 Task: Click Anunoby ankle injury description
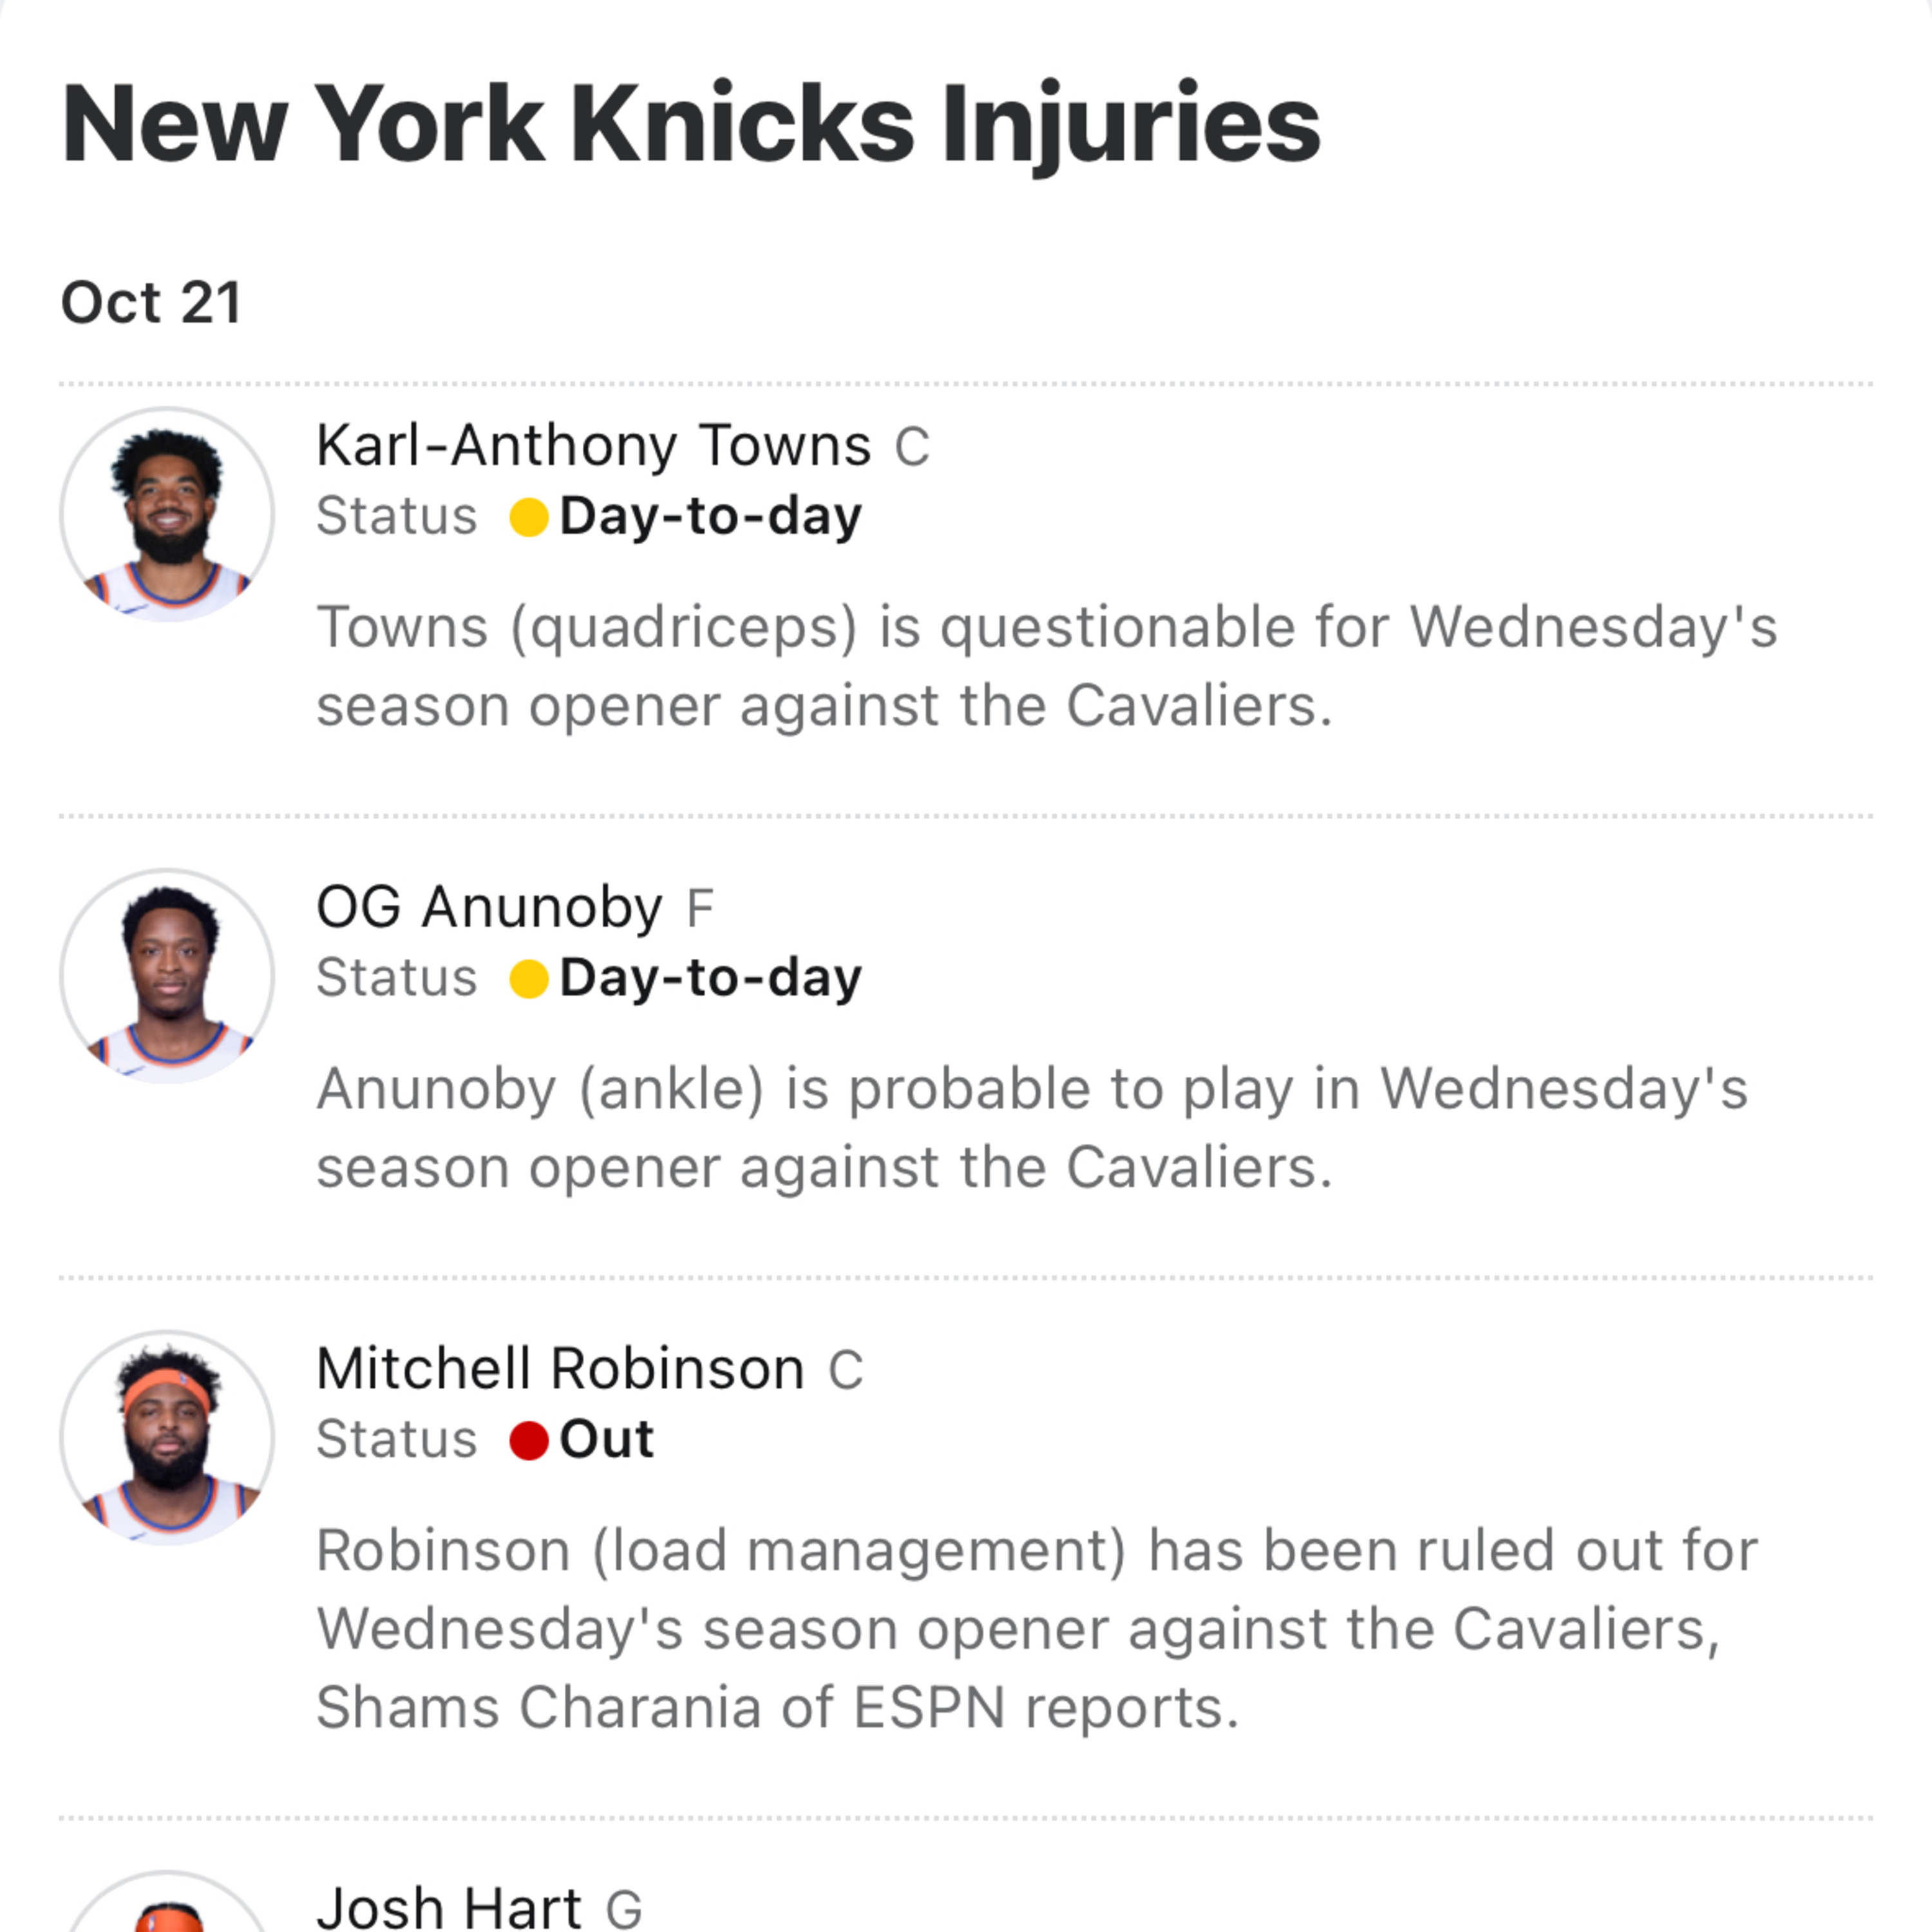[1032, 1127]
